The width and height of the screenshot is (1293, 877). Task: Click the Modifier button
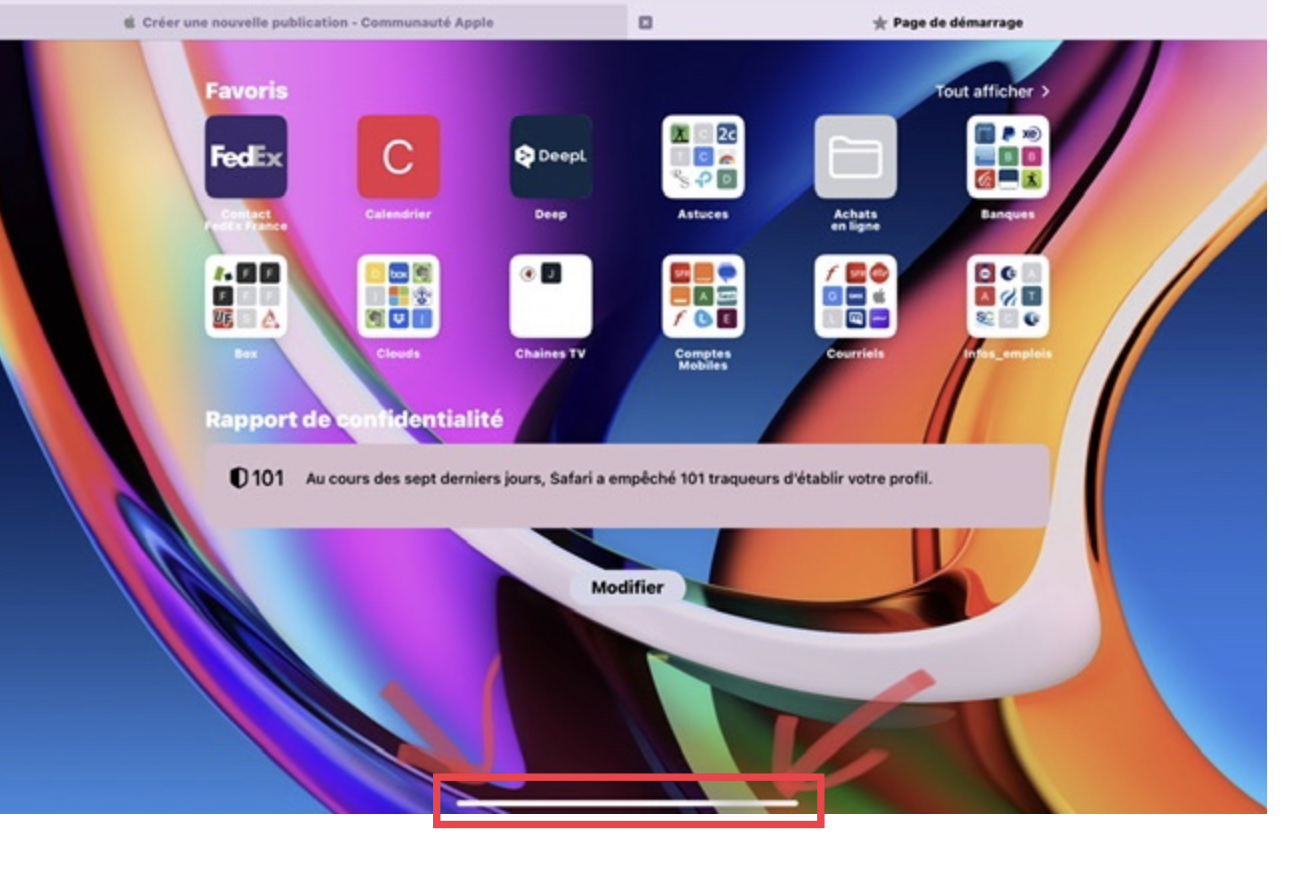pyautogui.click(x=627, y=587)
